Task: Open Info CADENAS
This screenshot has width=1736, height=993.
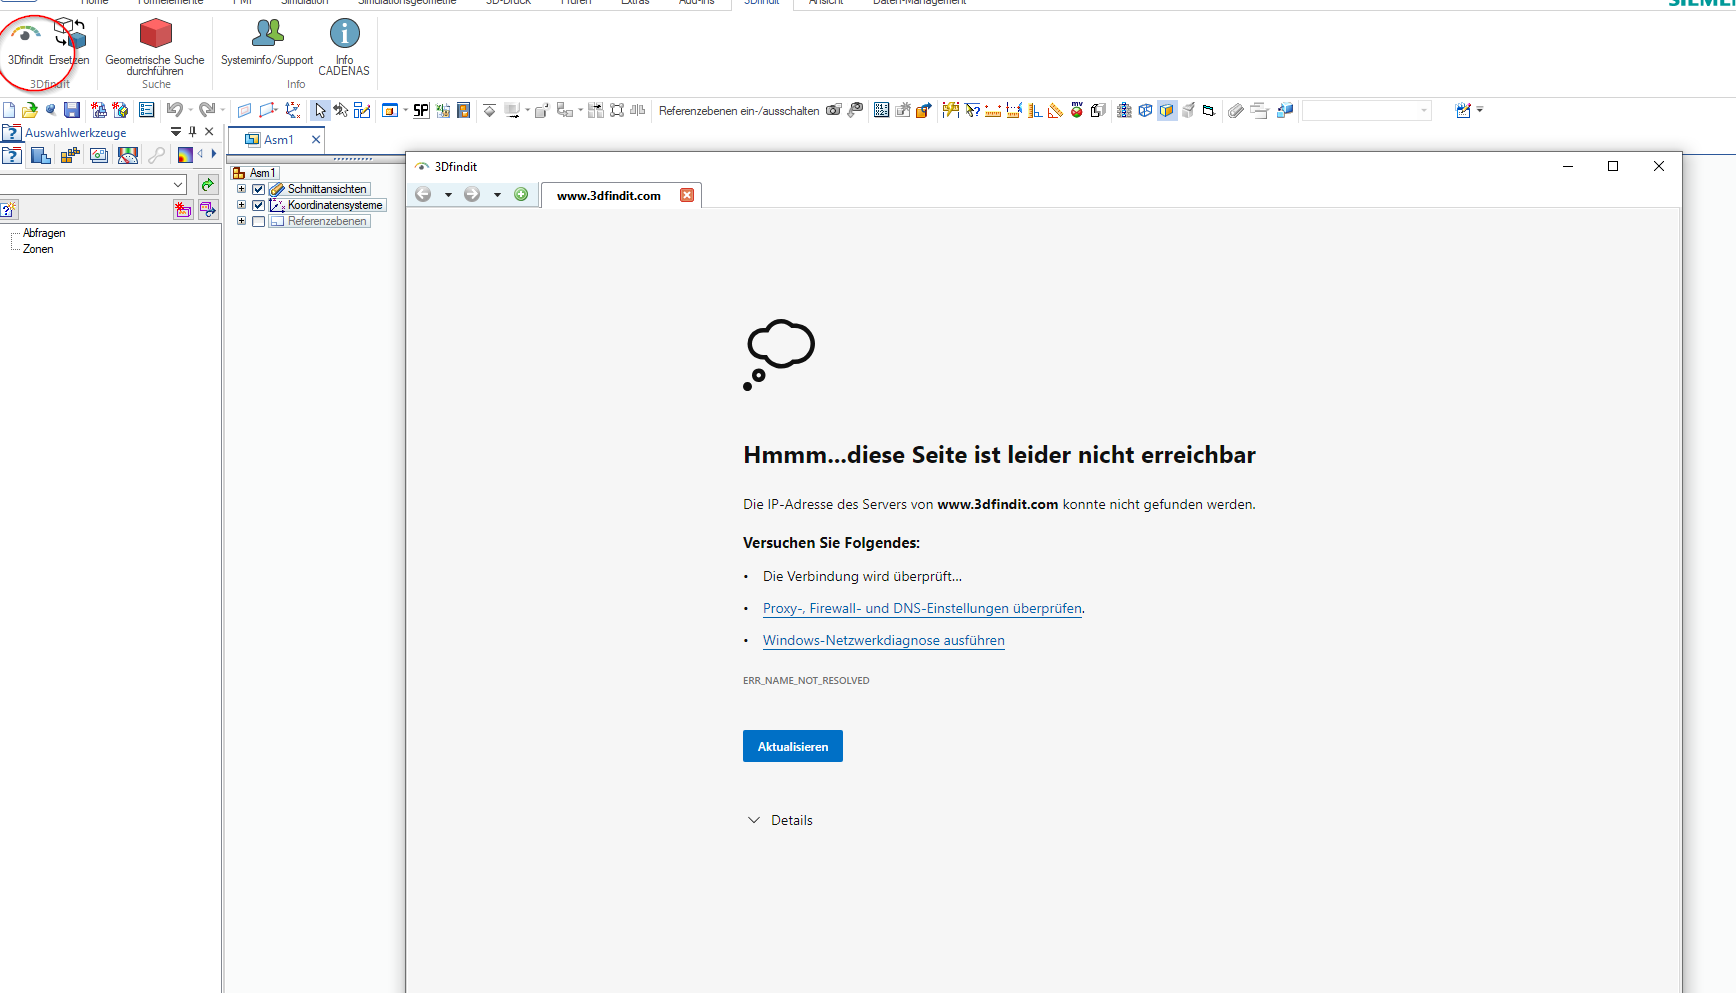Action: click(x=344, y=46)
